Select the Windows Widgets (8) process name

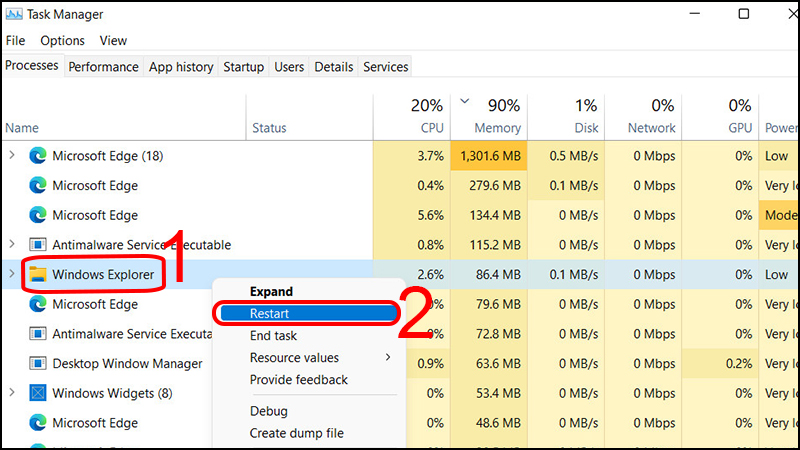[112, 393]
